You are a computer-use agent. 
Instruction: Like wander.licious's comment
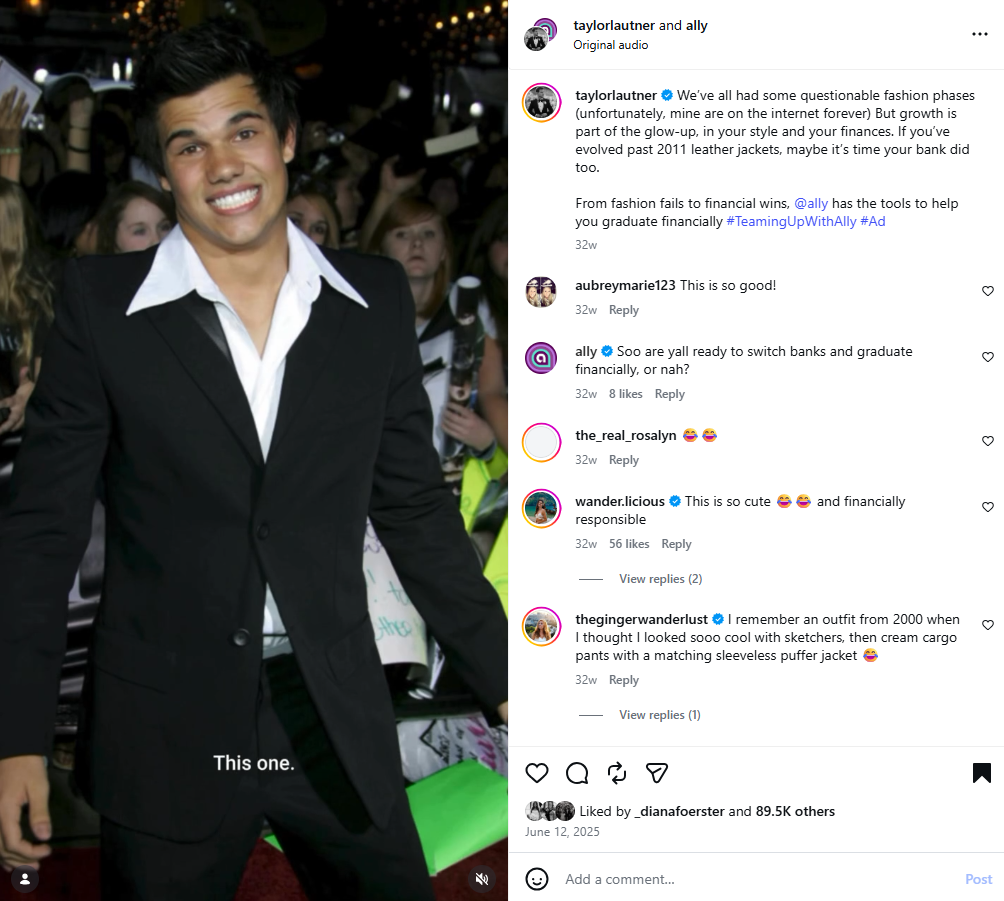pyautogui.click(x=988, y=508)
